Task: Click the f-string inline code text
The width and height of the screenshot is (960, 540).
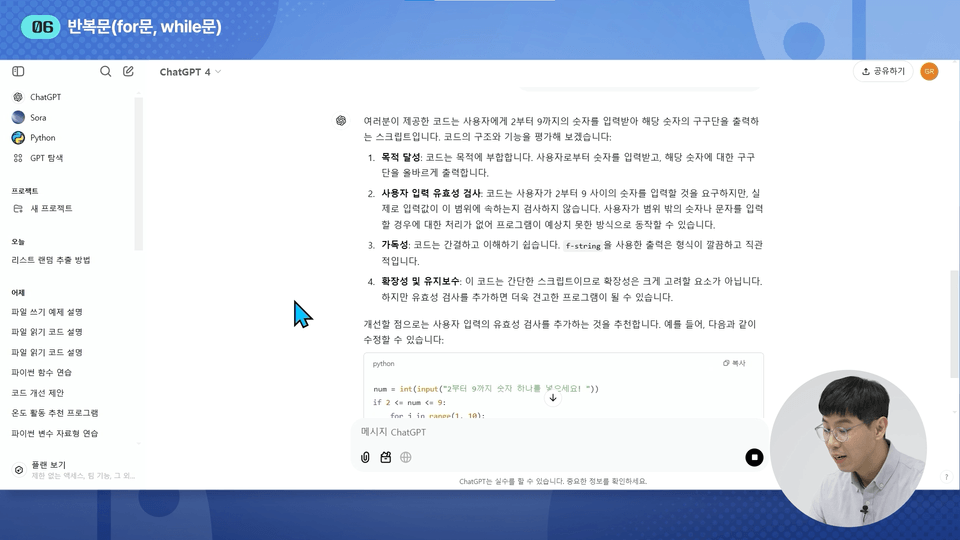Action: click(582, 246)
